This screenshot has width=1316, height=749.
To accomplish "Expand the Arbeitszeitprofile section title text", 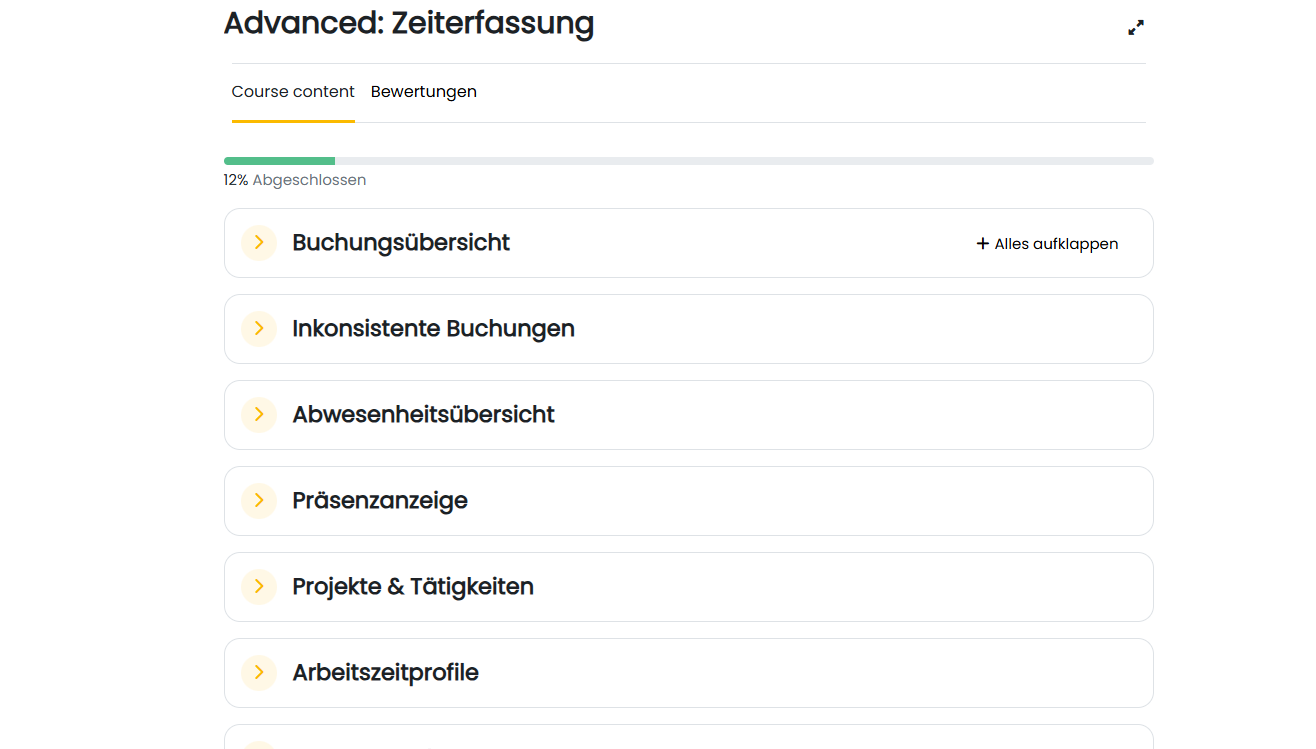I will tap(385, 673).
